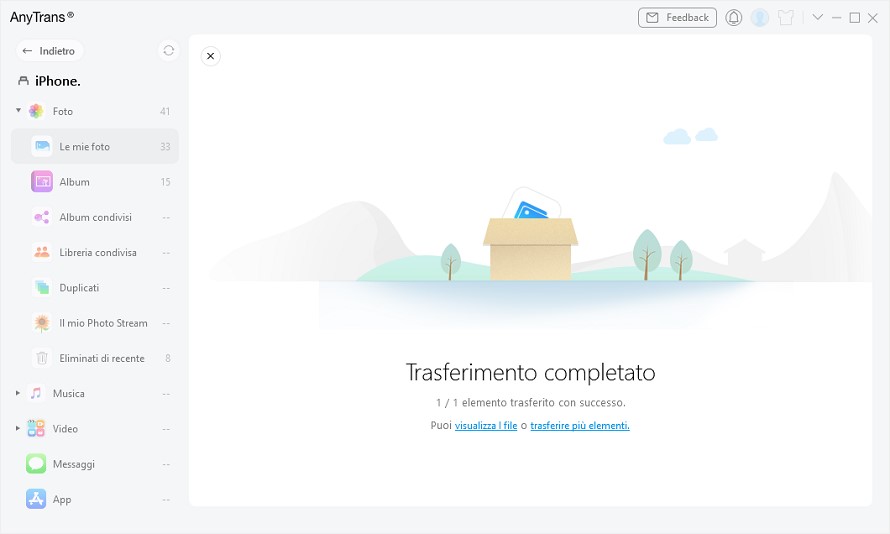This screenshot has height=534, width=890.
Task: Click the visualizza i file link
Action: [486, 426]
